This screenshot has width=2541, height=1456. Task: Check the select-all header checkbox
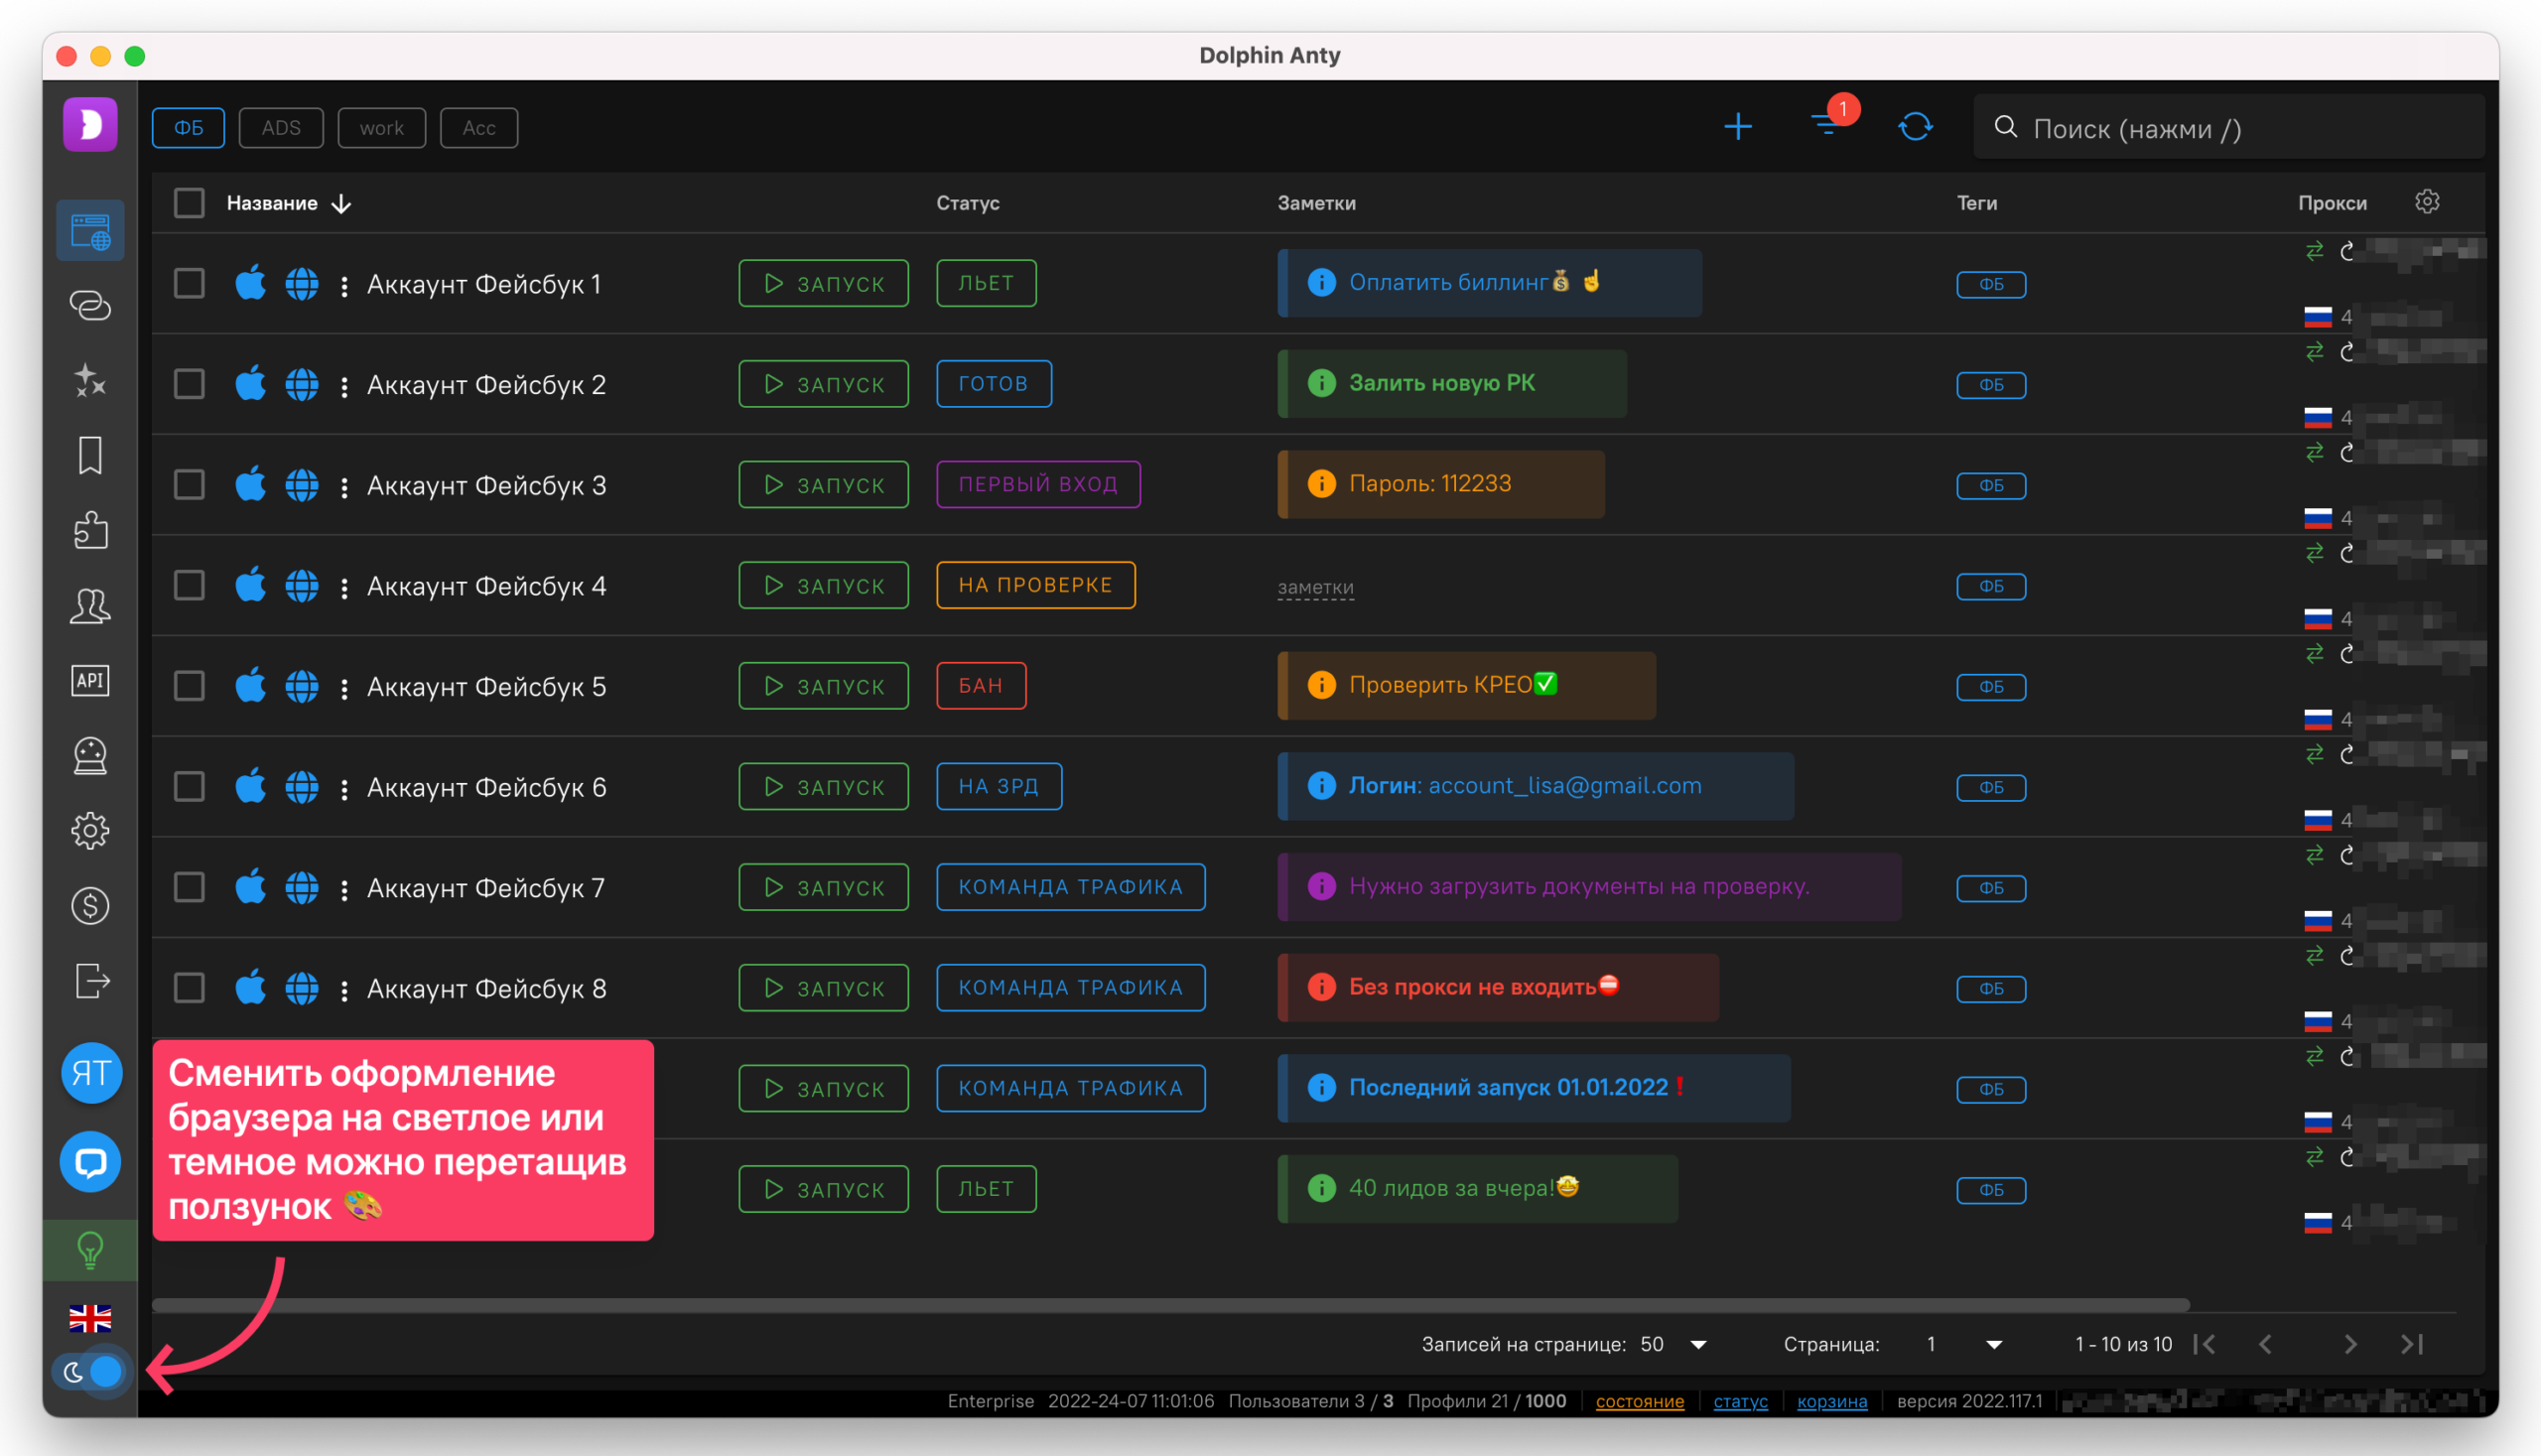pyautogui.click(x=189, y=203)
